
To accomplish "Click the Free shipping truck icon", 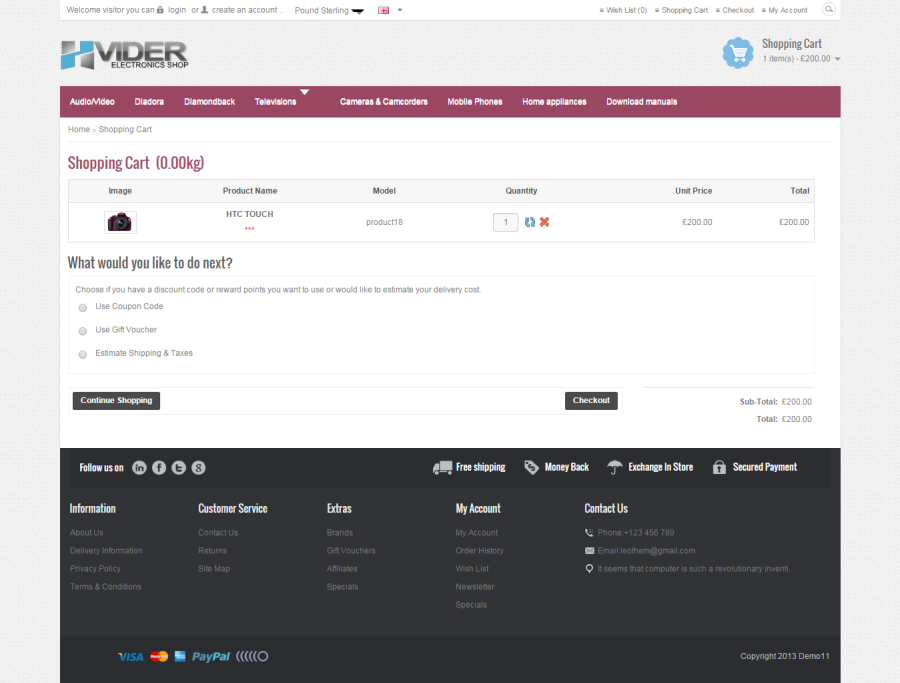I will [x=442, y=468].
